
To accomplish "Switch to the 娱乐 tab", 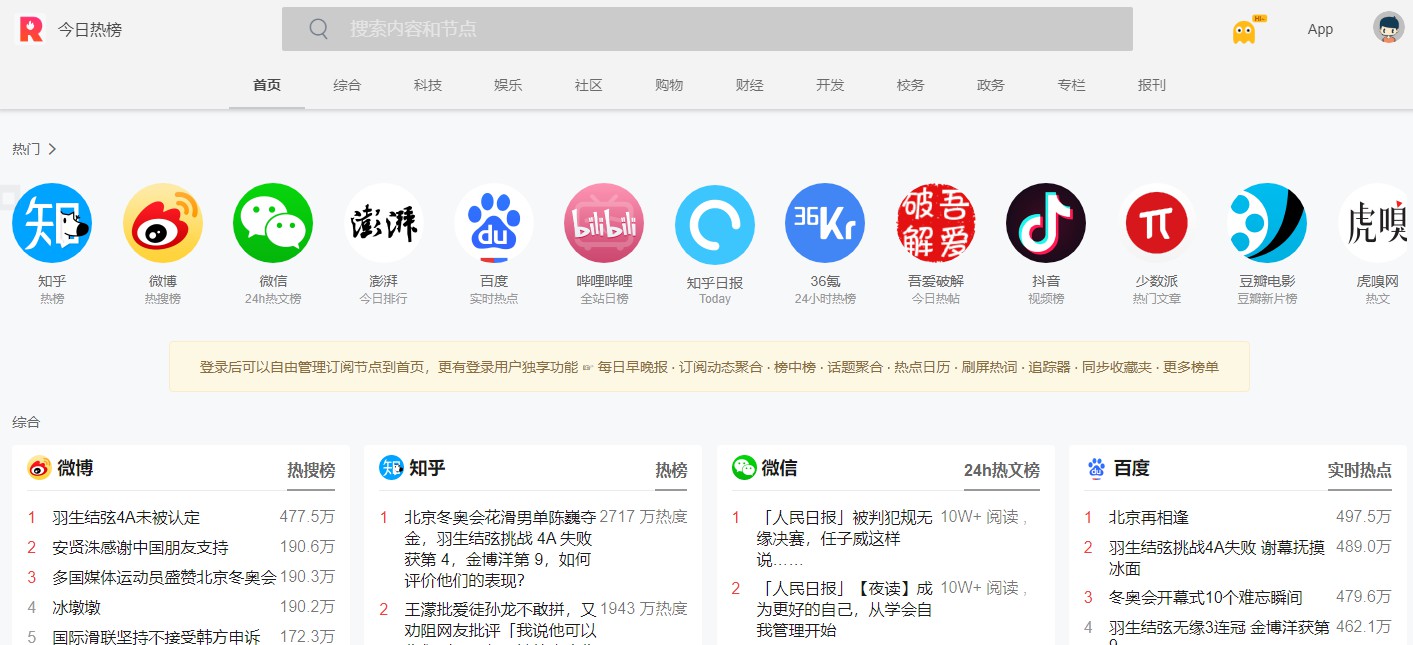I will point(508,85).
